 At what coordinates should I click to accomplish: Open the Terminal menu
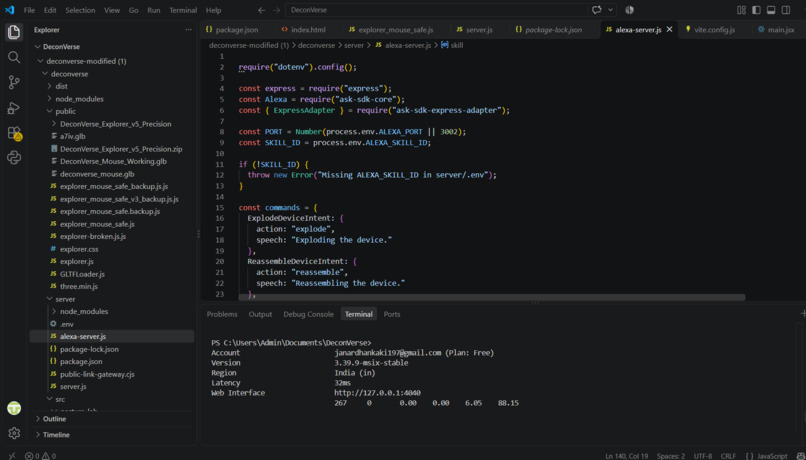[x=183, y=10]
